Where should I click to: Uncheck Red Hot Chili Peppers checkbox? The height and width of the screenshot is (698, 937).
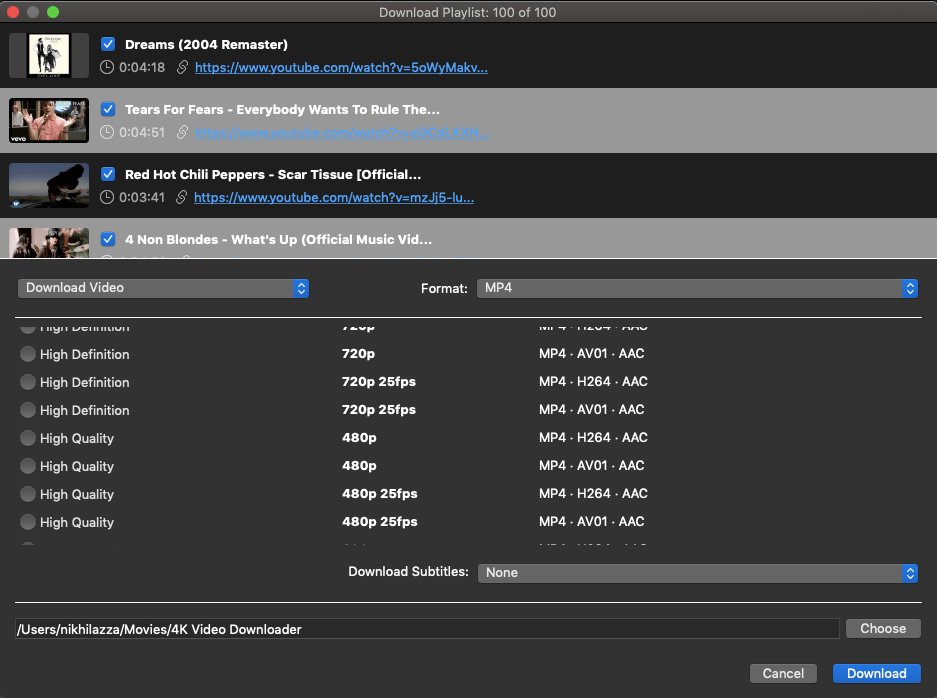coord(108,174)
